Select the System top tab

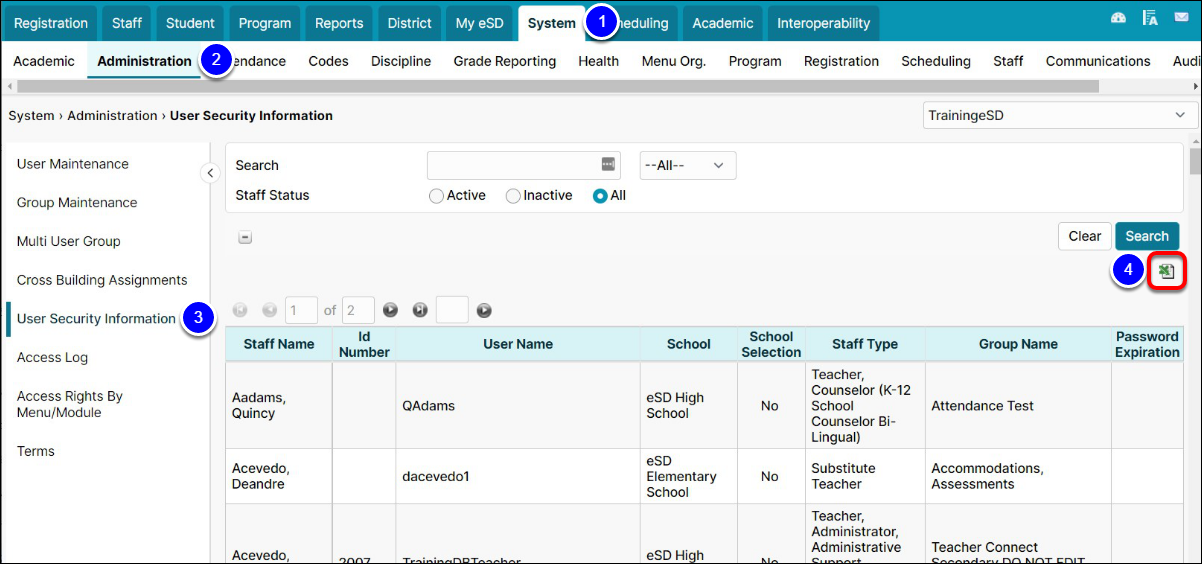click(x=552, y=23)
